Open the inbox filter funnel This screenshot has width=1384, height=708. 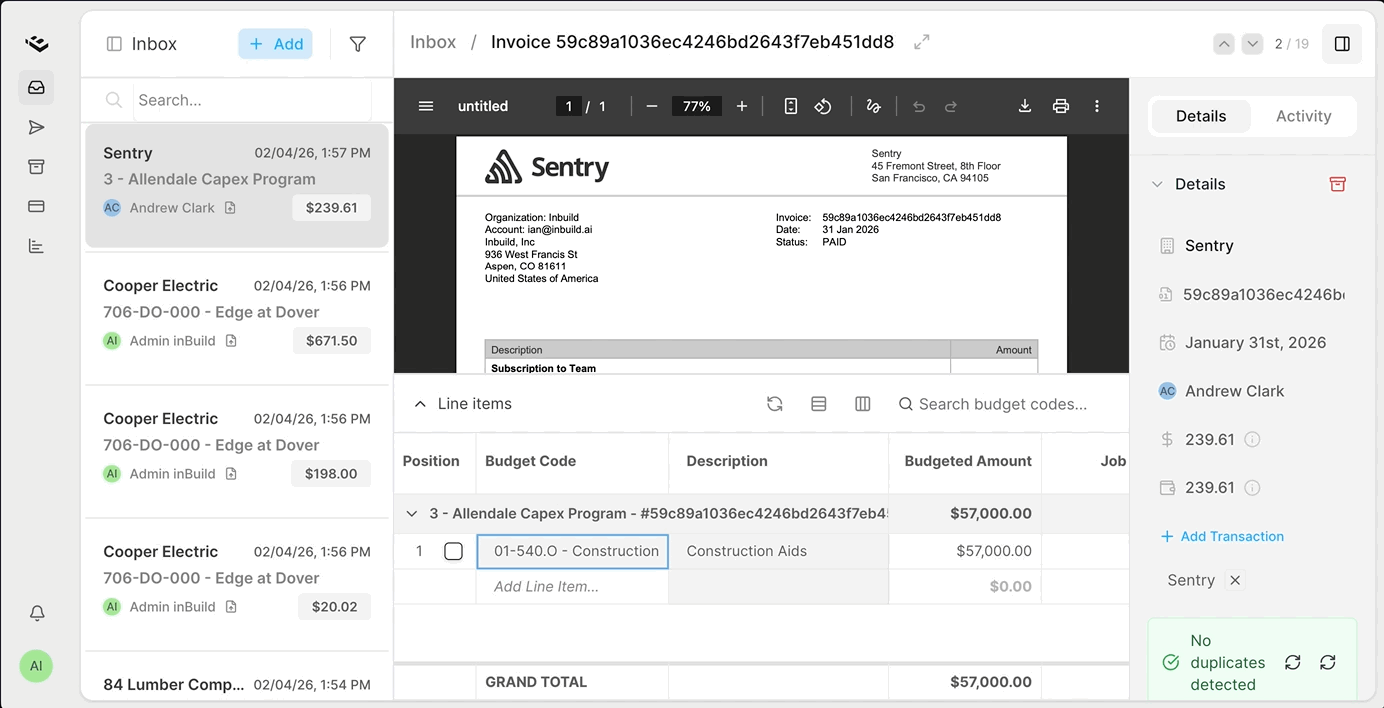(357, 44)
